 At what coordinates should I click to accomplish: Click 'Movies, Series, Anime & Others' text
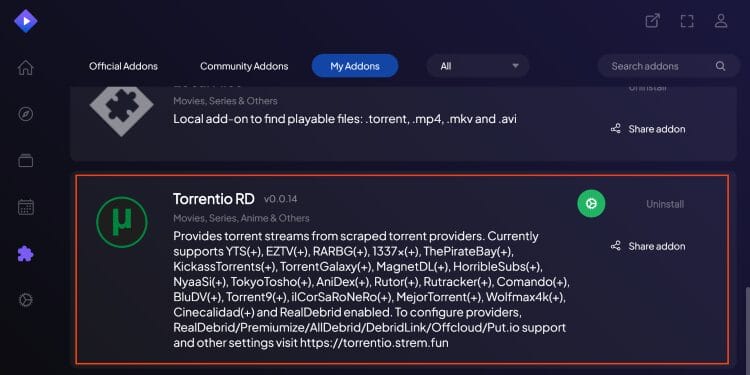click(x=242, y=218)
